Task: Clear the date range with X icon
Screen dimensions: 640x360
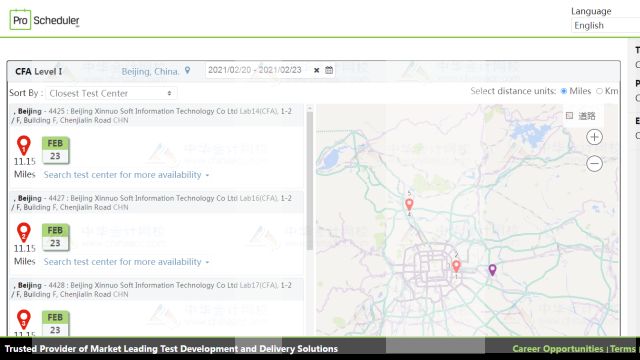Action: 316,70
